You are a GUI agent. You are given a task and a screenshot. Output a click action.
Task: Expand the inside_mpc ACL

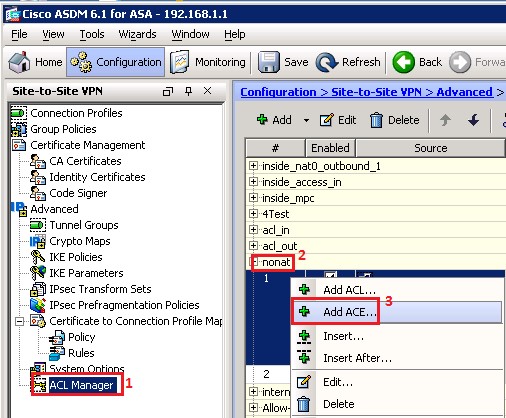pos(254,198)
